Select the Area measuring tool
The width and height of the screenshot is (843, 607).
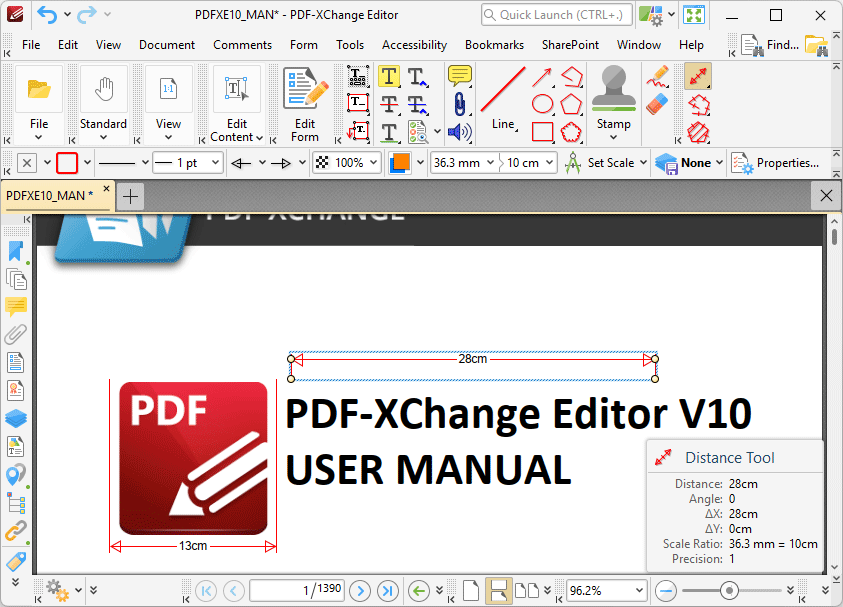698,133
